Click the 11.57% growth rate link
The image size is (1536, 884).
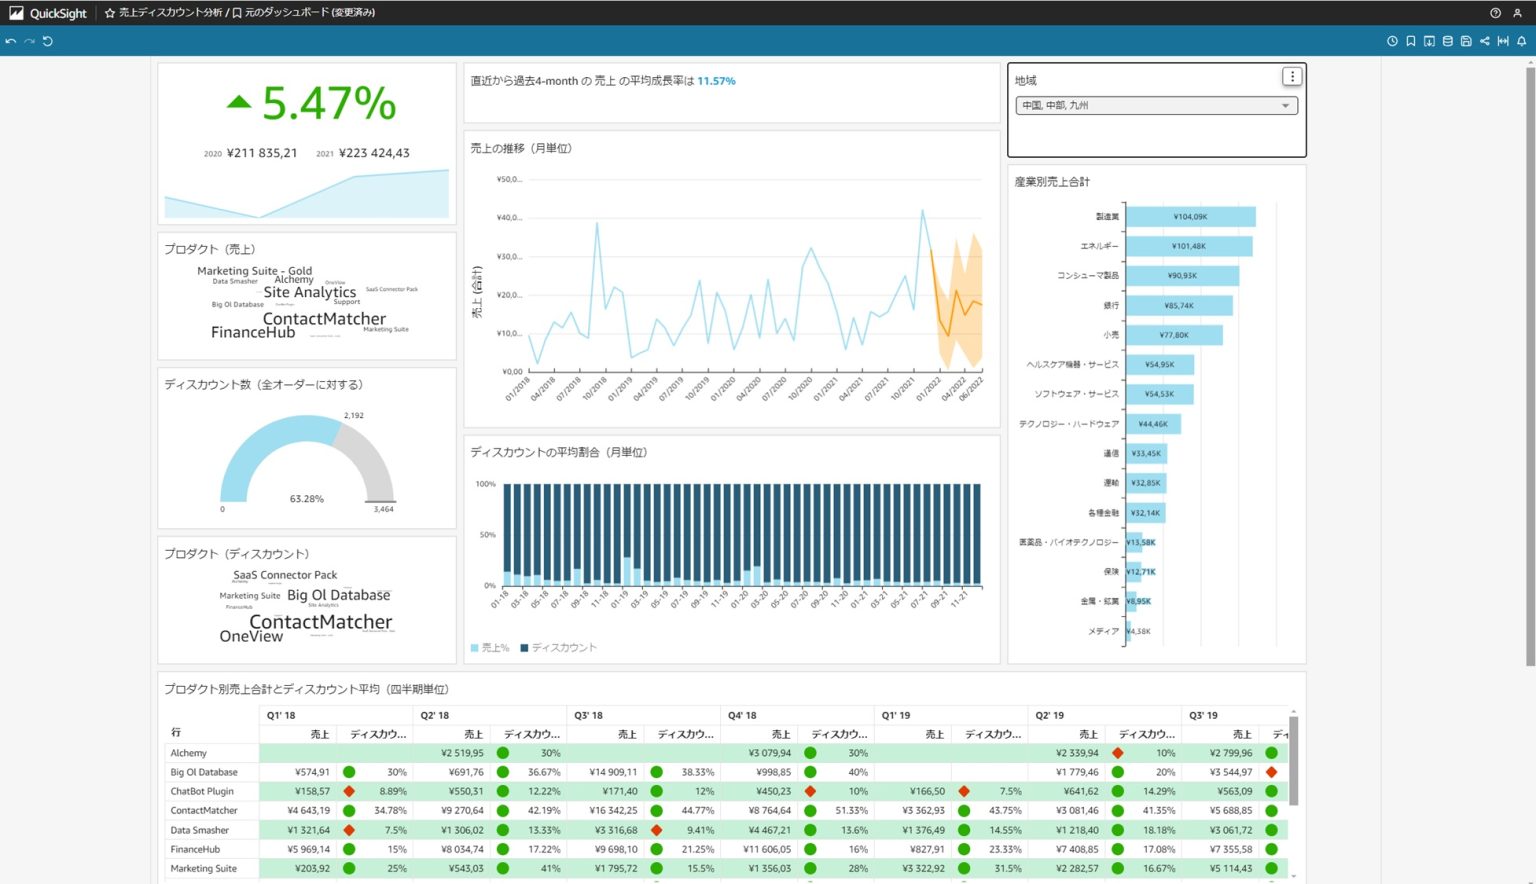tap(716, 81)
